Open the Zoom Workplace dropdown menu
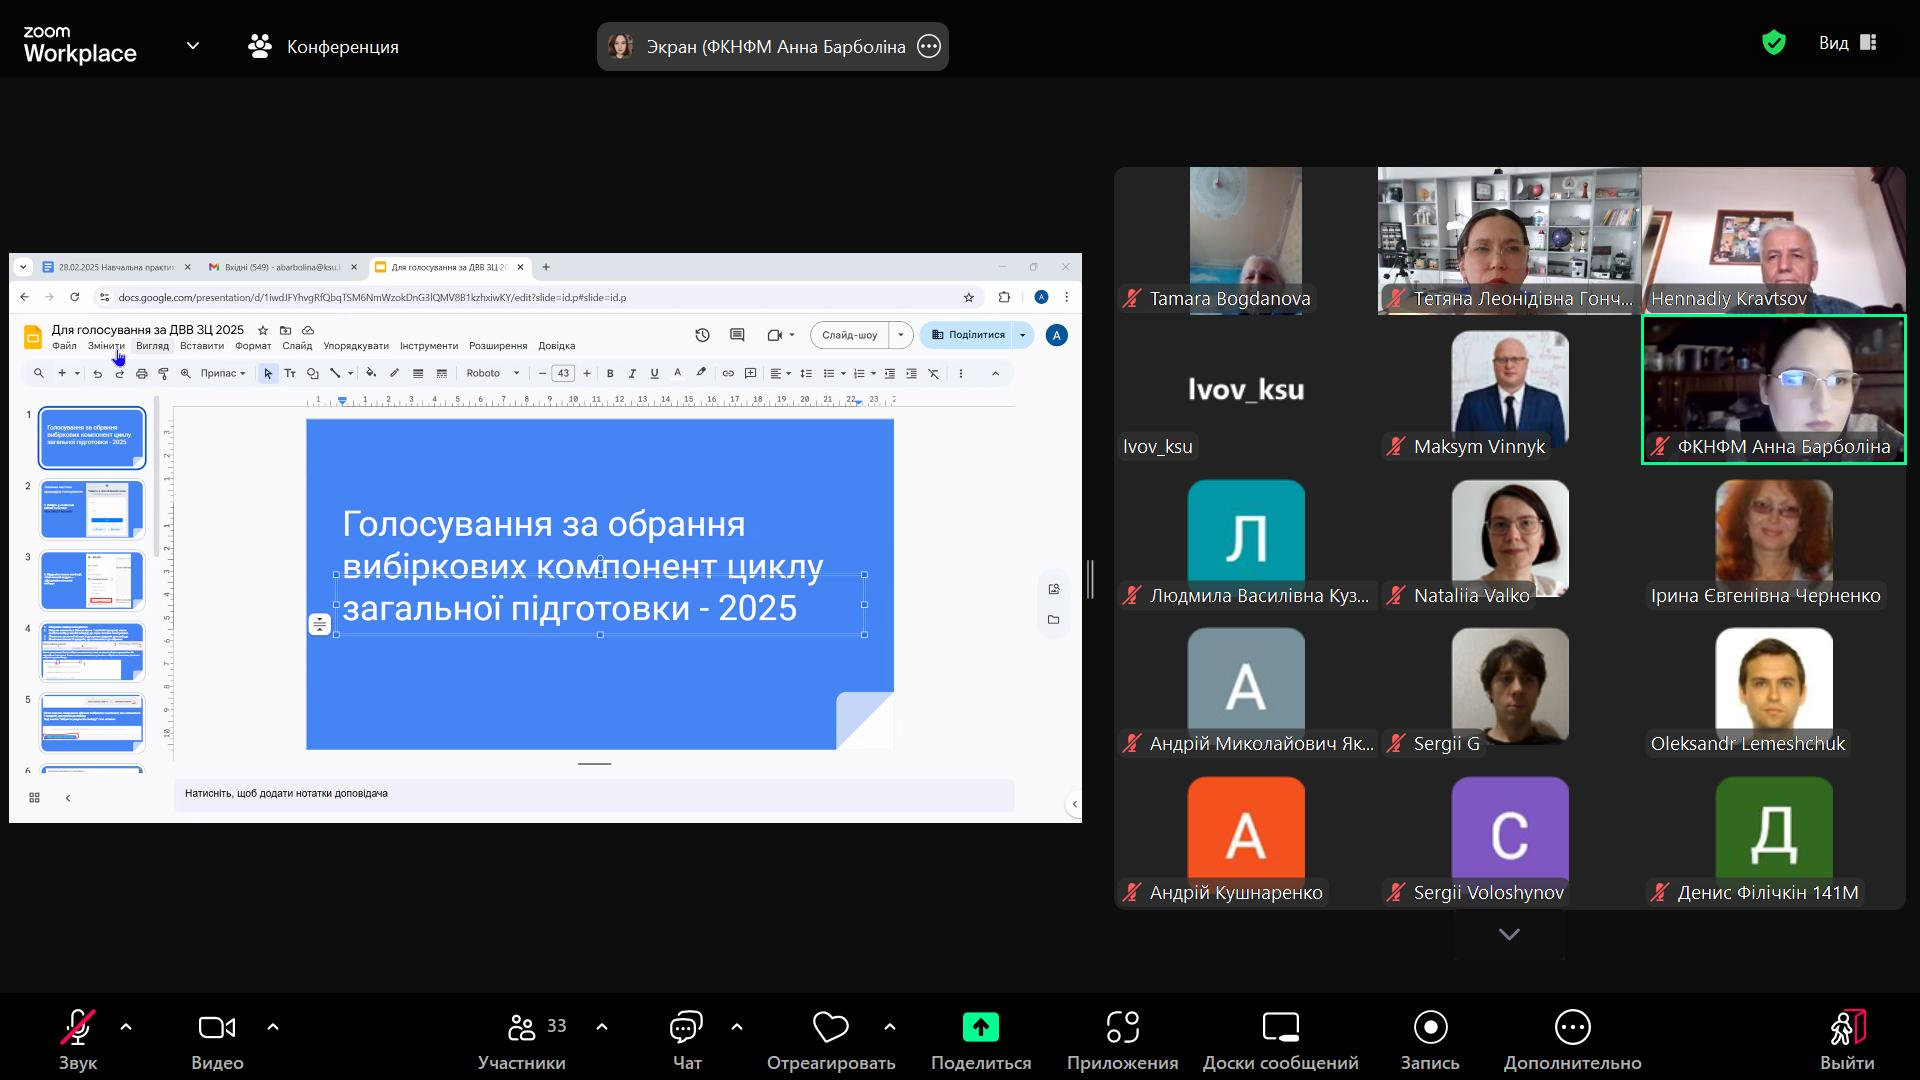Image resolution: width=1920 pixels, height=1080 pixels. 193,45
